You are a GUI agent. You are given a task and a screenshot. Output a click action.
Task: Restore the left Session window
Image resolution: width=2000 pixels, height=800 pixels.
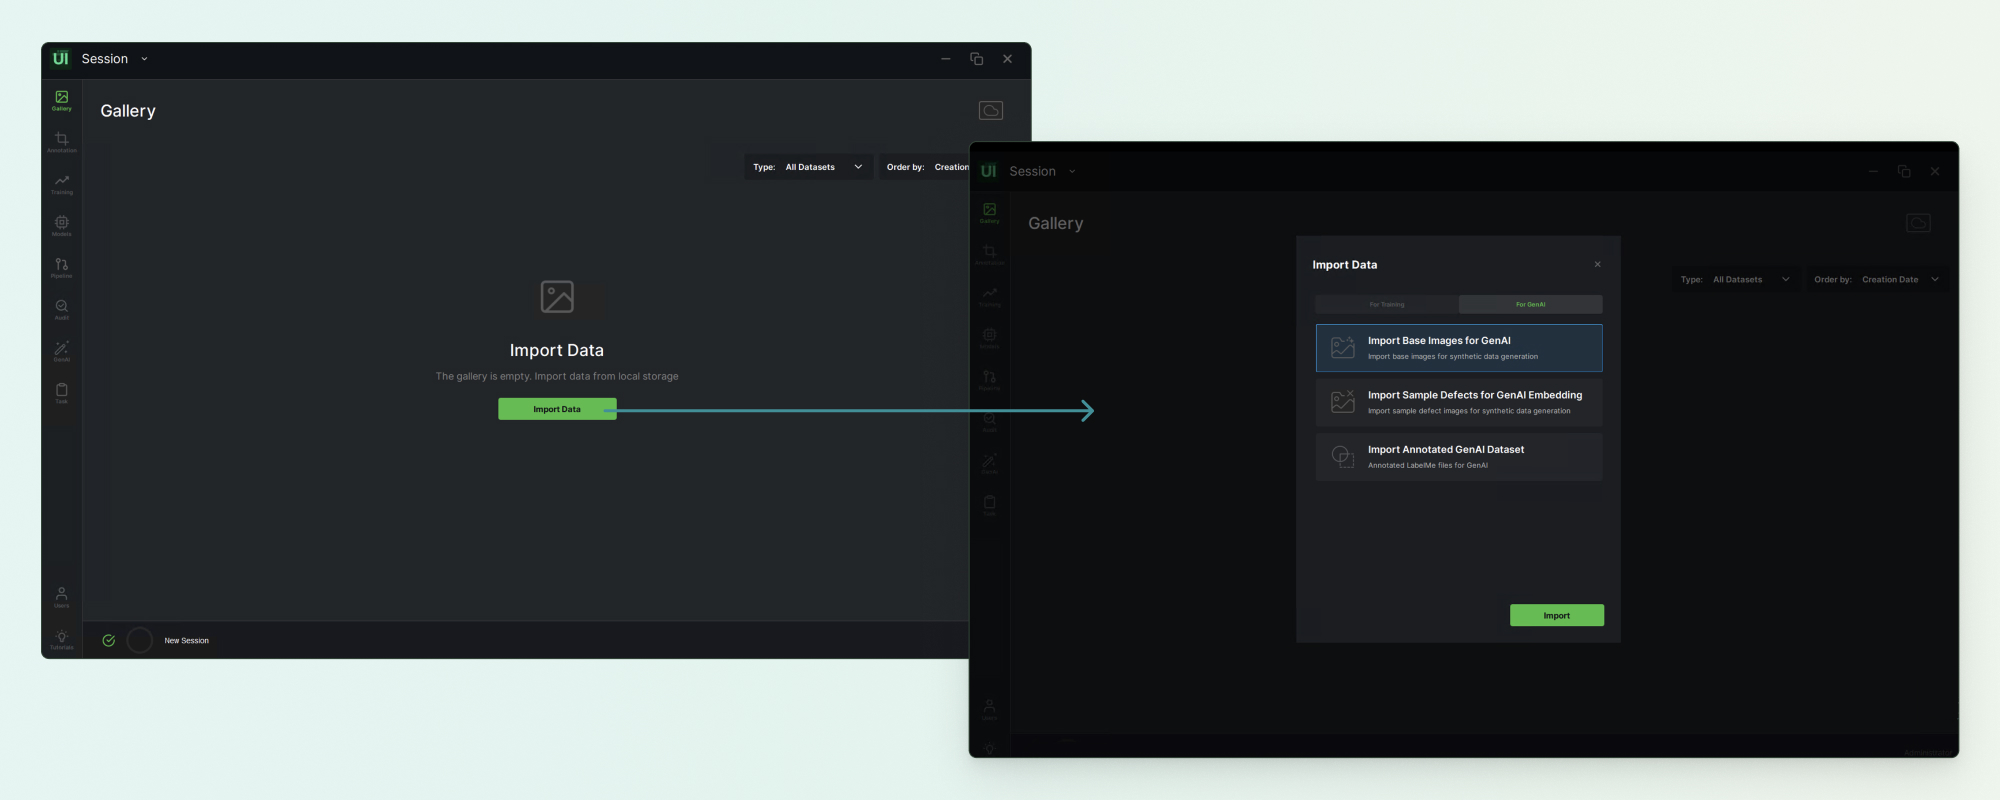[977, 59]
